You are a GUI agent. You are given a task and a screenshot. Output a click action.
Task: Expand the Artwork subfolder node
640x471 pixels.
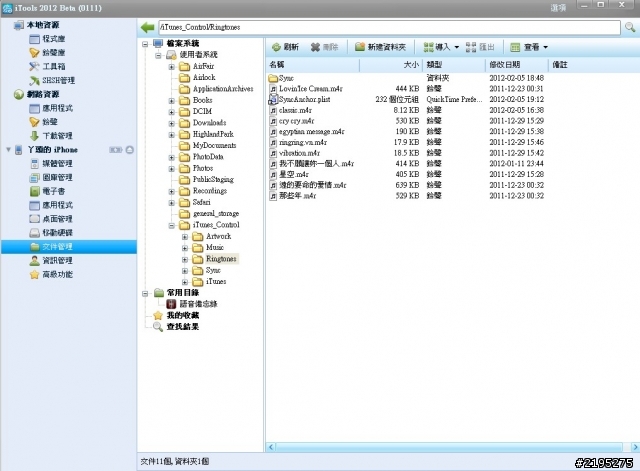click(185, 237)
